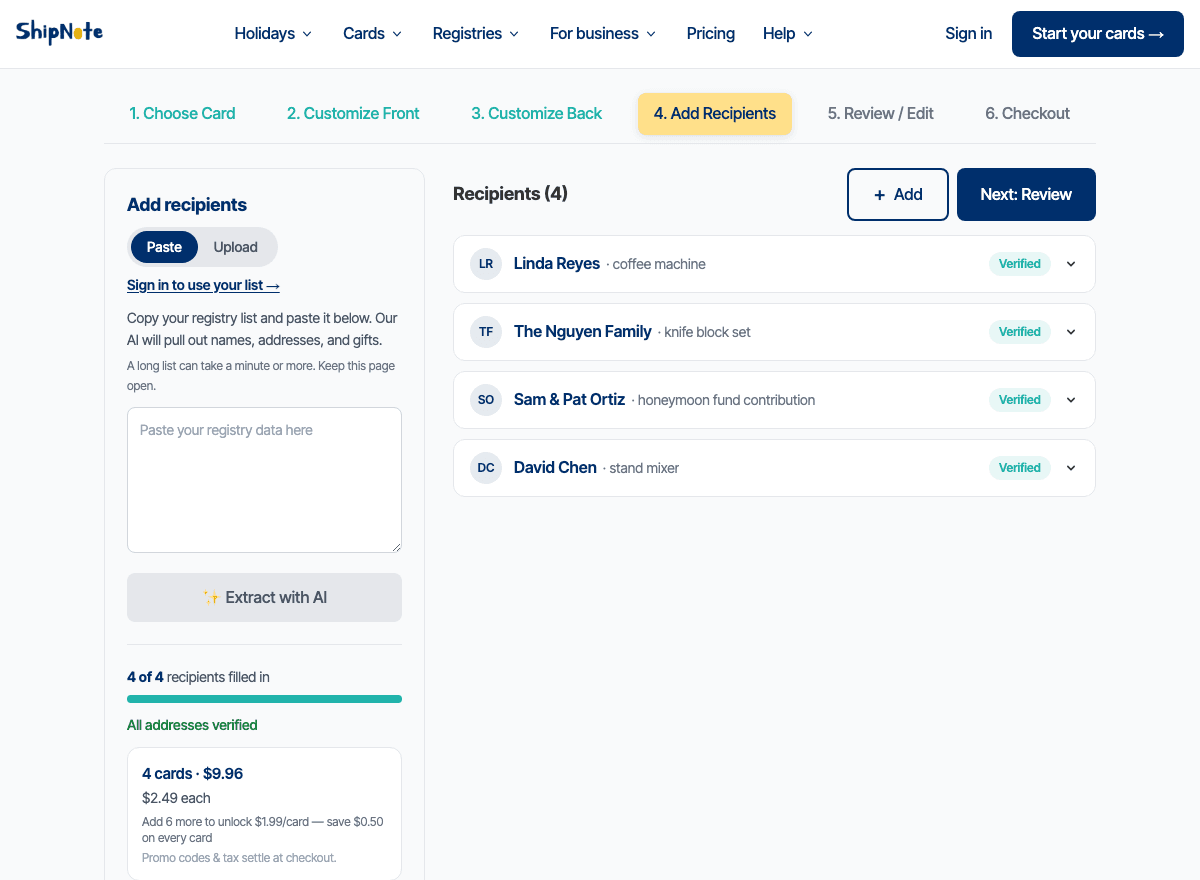This screenshot has height=880, width=1200.
Task: Click the Start your cards button
Action: 1098,34
